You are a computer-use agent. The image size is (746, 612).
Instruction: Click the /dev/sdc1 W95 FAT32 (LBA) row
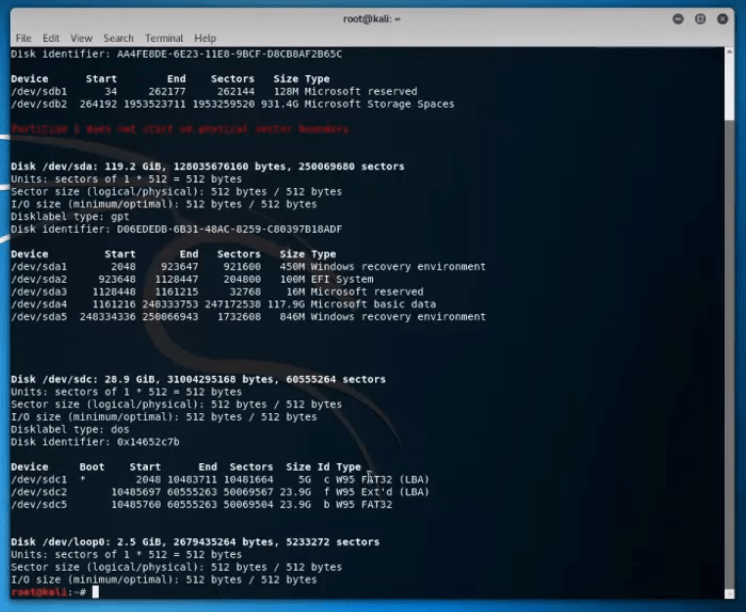coord(220,479)
